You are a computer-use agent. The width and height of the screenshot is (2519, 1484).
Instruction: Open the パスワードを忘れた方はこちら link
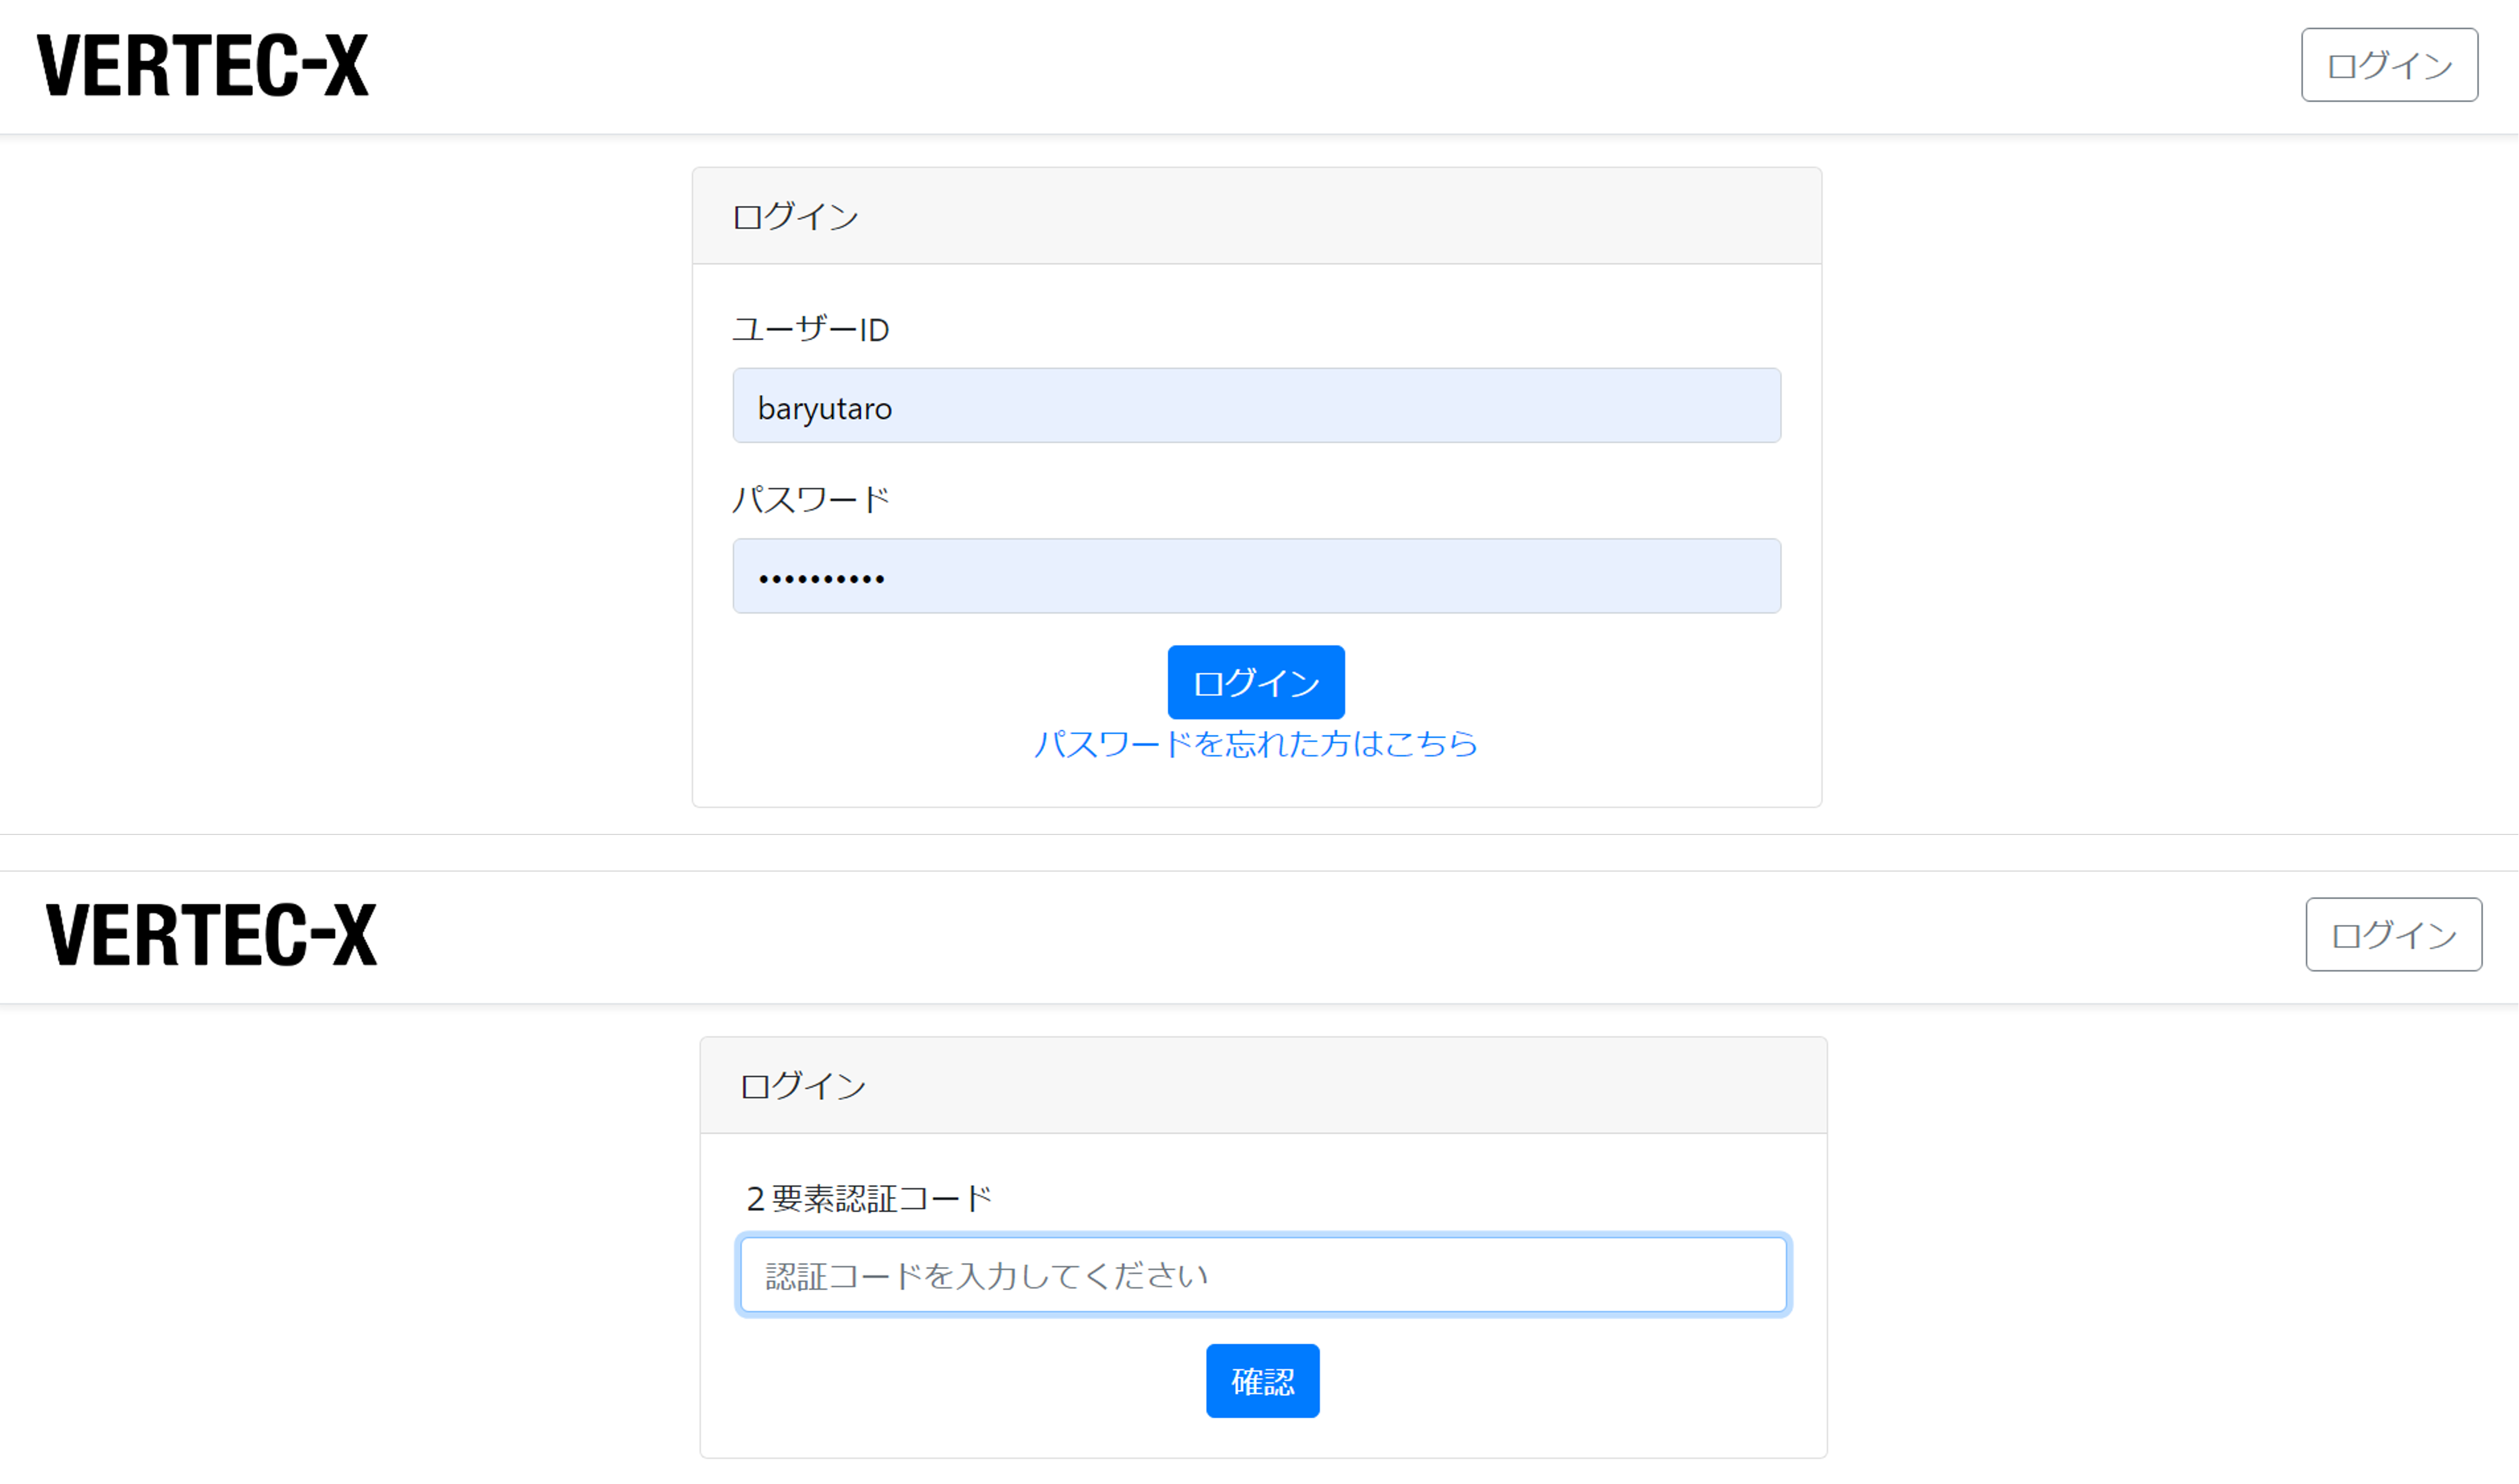click(1255, 744)
